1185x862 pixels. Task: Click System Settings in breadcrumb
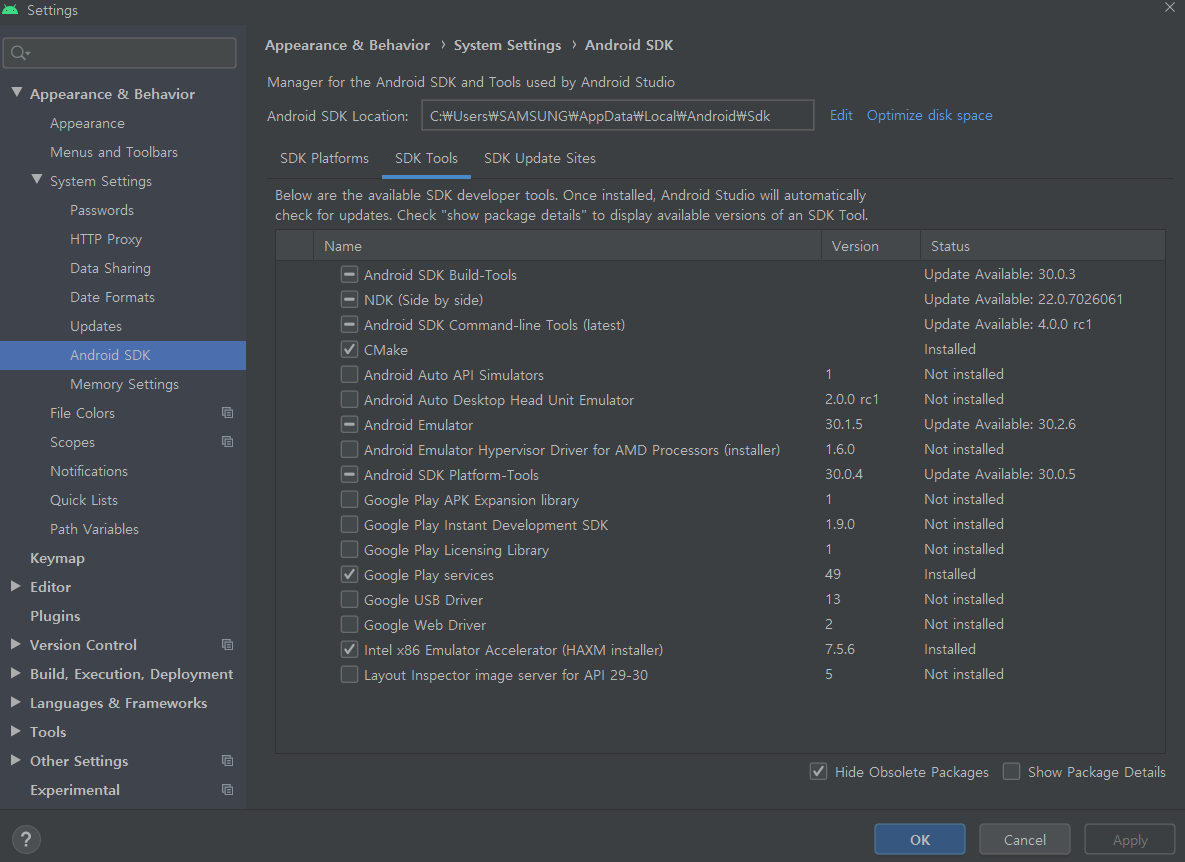pos(507,45)
